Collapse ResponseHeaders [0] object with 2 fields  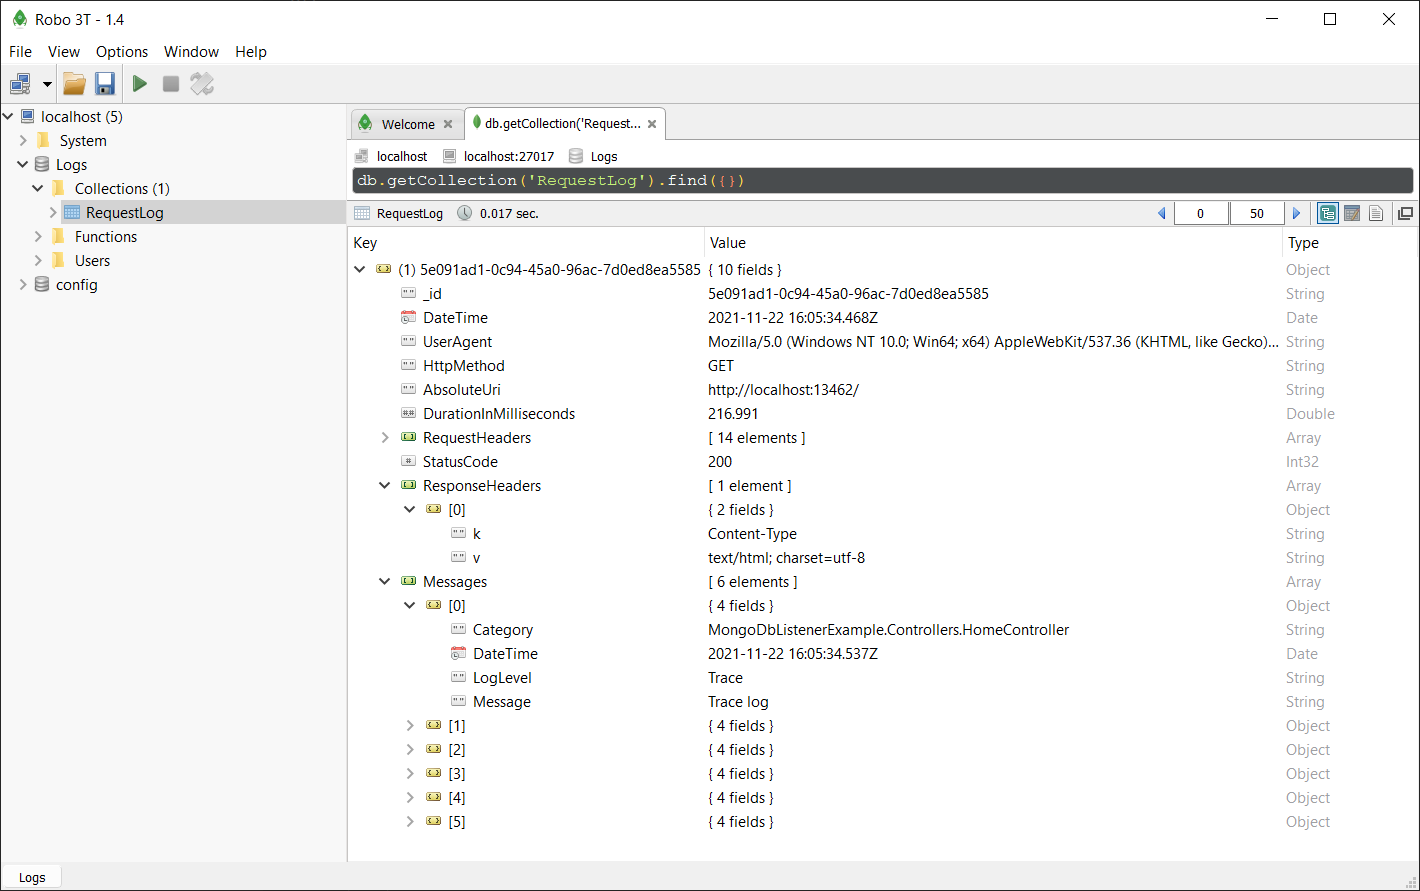coord(410,509)
